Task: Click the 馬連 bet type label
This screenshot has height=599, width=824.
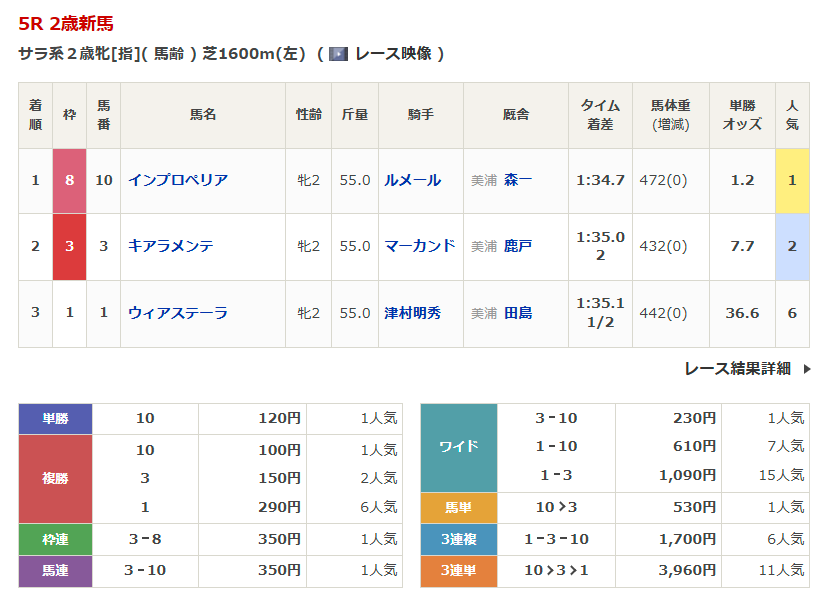Action: 55,571
